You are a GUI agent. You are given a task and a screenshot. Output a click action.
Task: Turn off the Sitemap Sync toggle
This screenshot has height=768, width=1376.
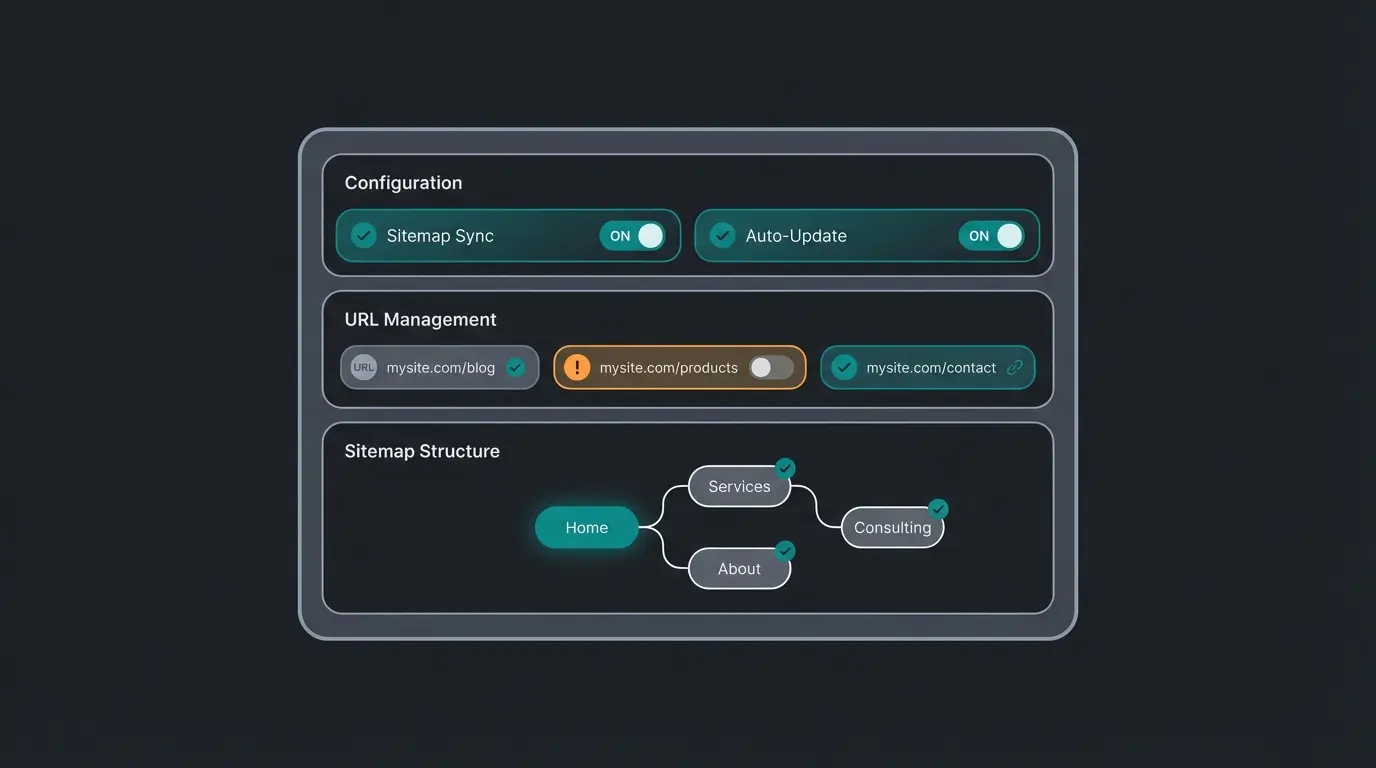pos(632,236)
